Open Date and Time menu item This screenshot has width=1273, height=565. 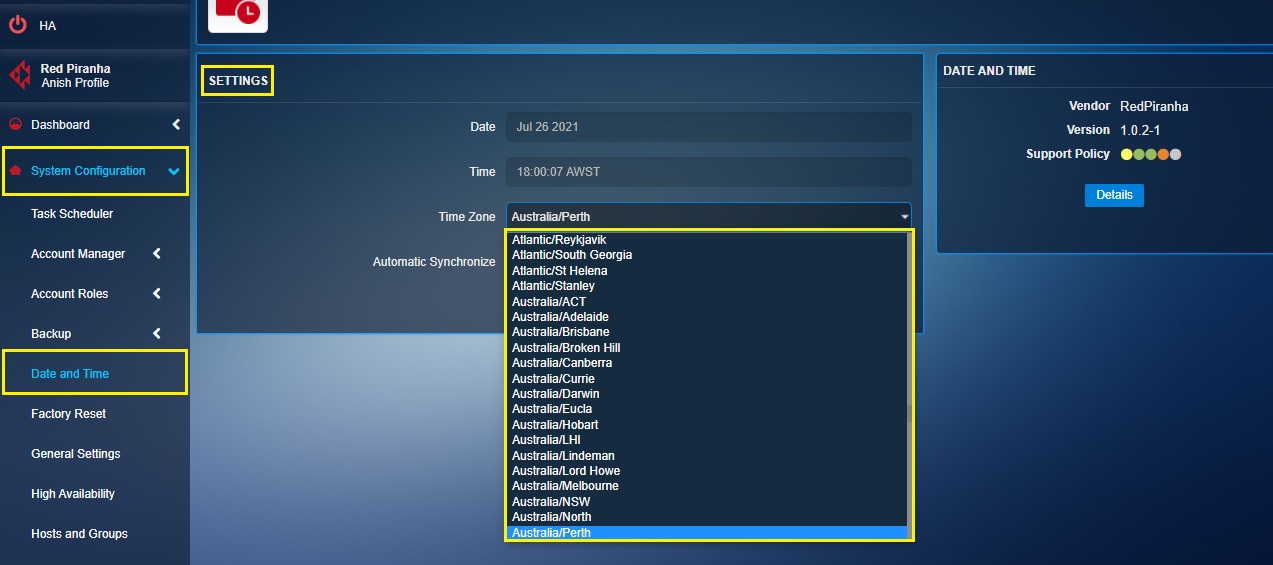tap(70, 374)
